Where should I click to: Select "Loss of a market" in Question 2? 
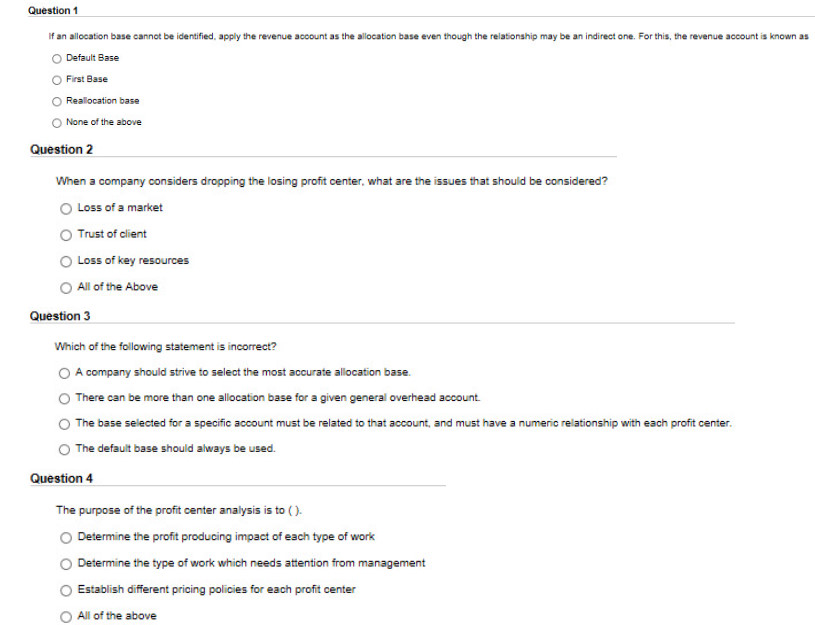pyautogui.click(x=64, y=209)
